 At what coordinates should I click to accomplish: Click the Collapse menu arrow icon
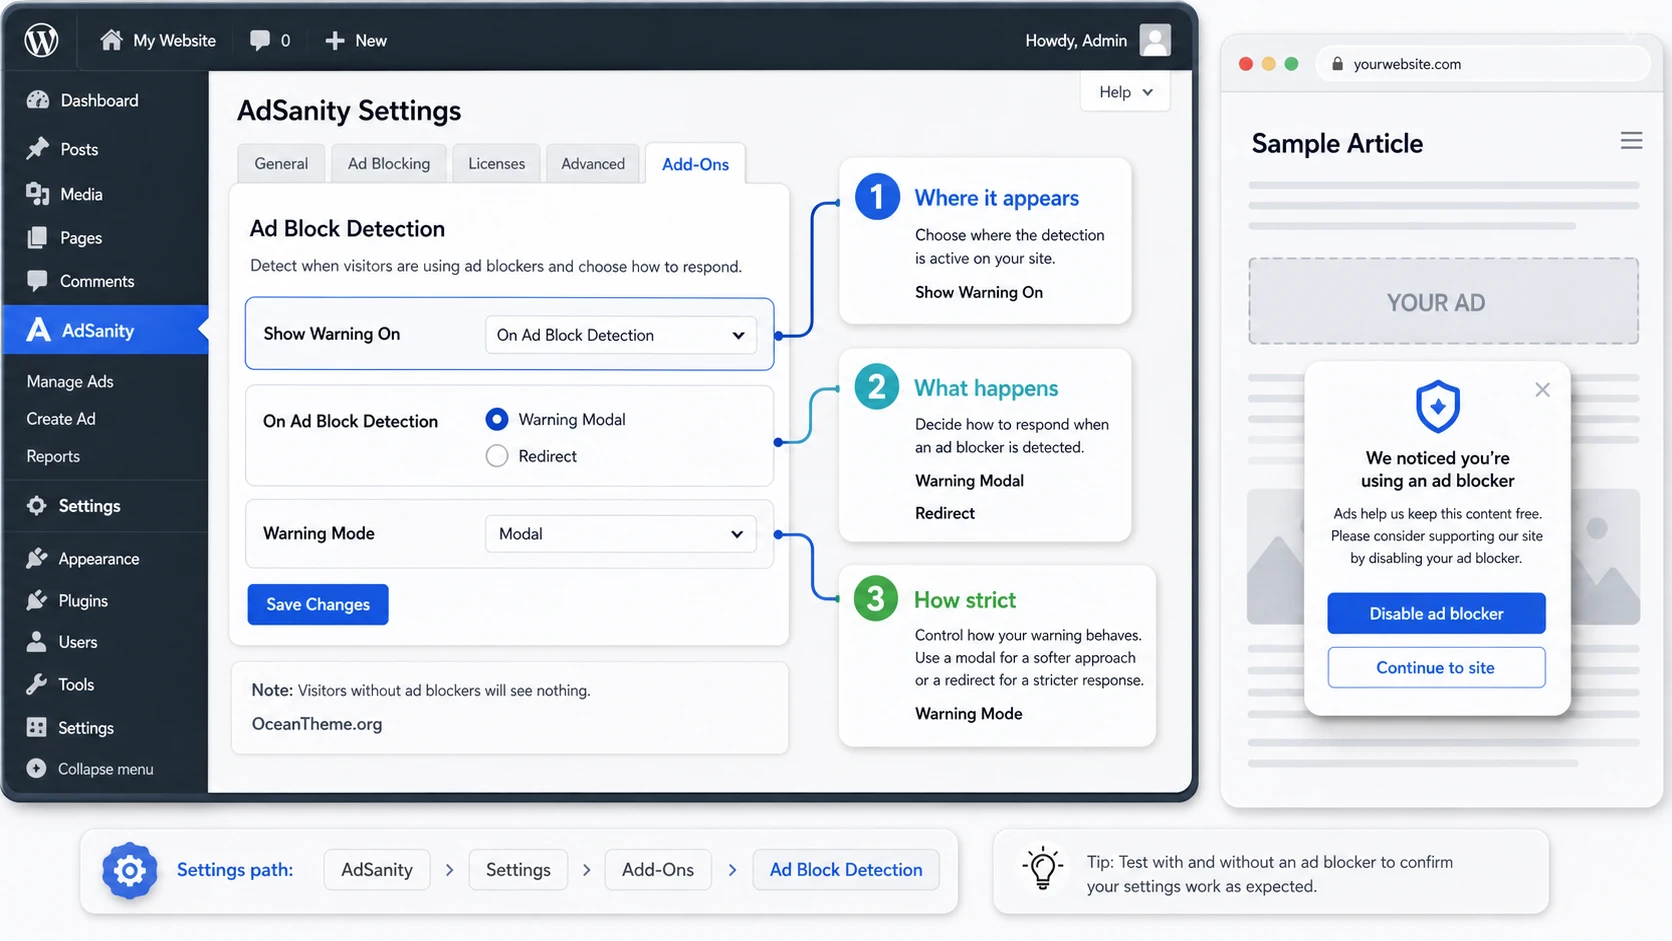coord(37,768)
